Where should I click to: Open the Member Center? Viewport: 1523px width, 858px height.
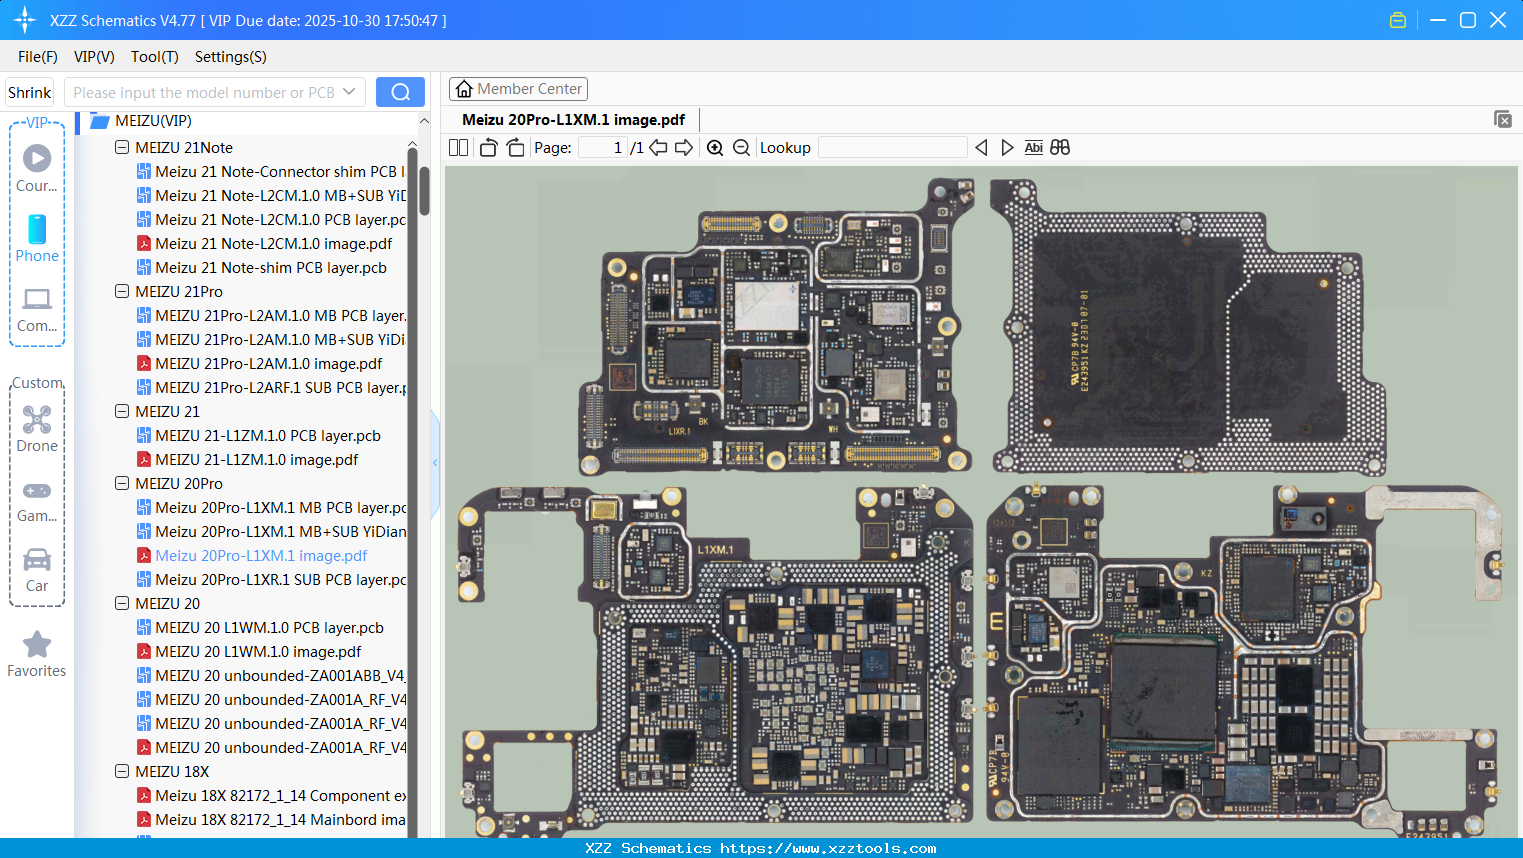(518, 89)
